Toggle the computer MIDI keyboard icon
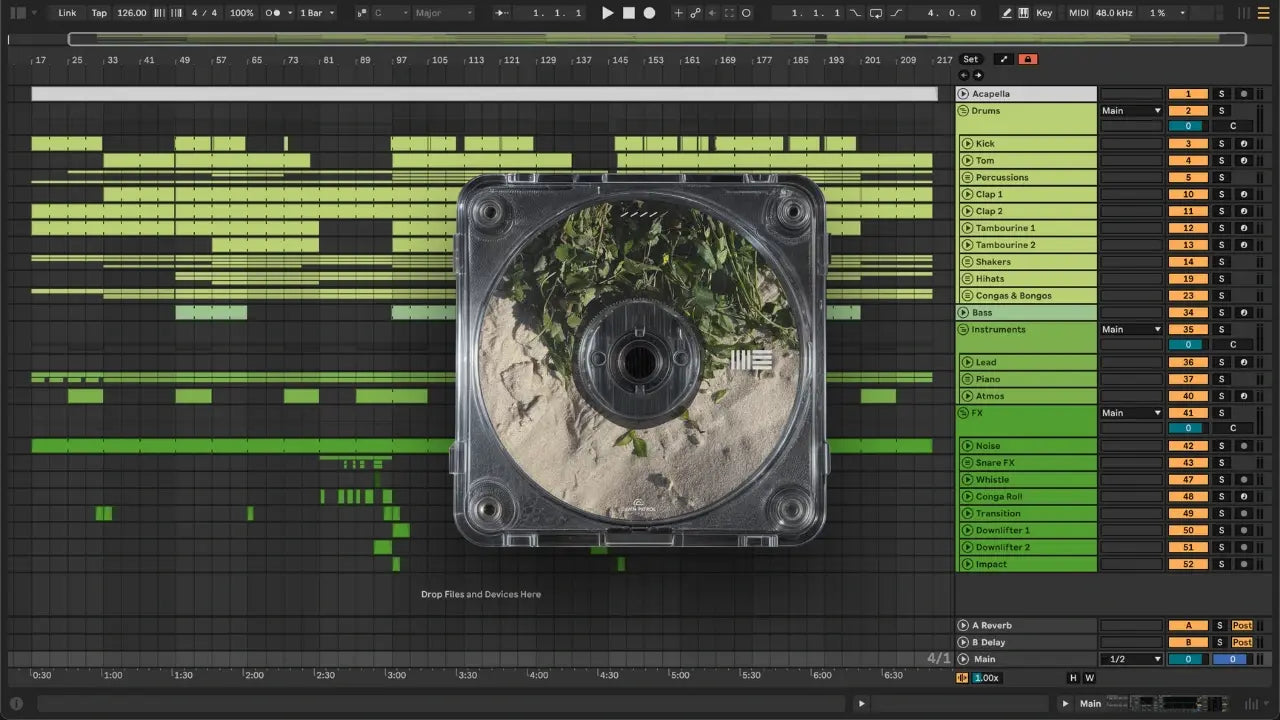Viewport: 1280px width, 720px height. tap(1023, 13)
